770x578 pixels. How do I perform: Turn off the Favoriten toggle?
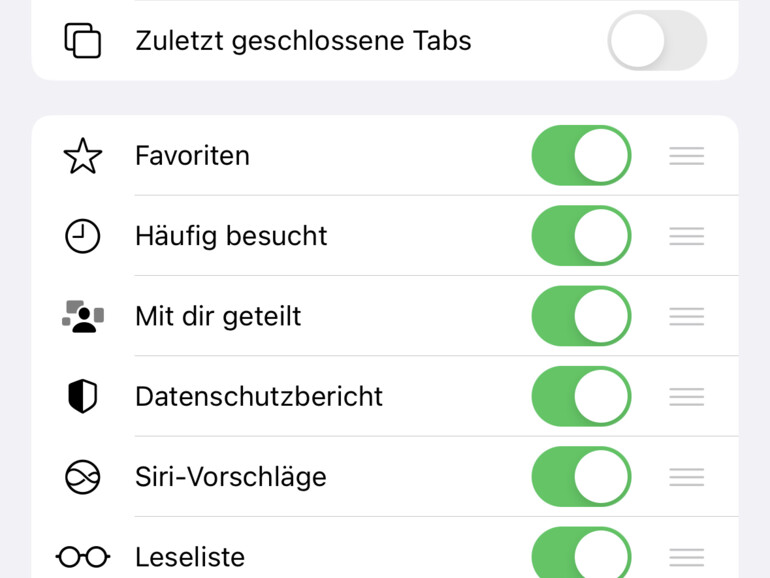click(581, 156)
